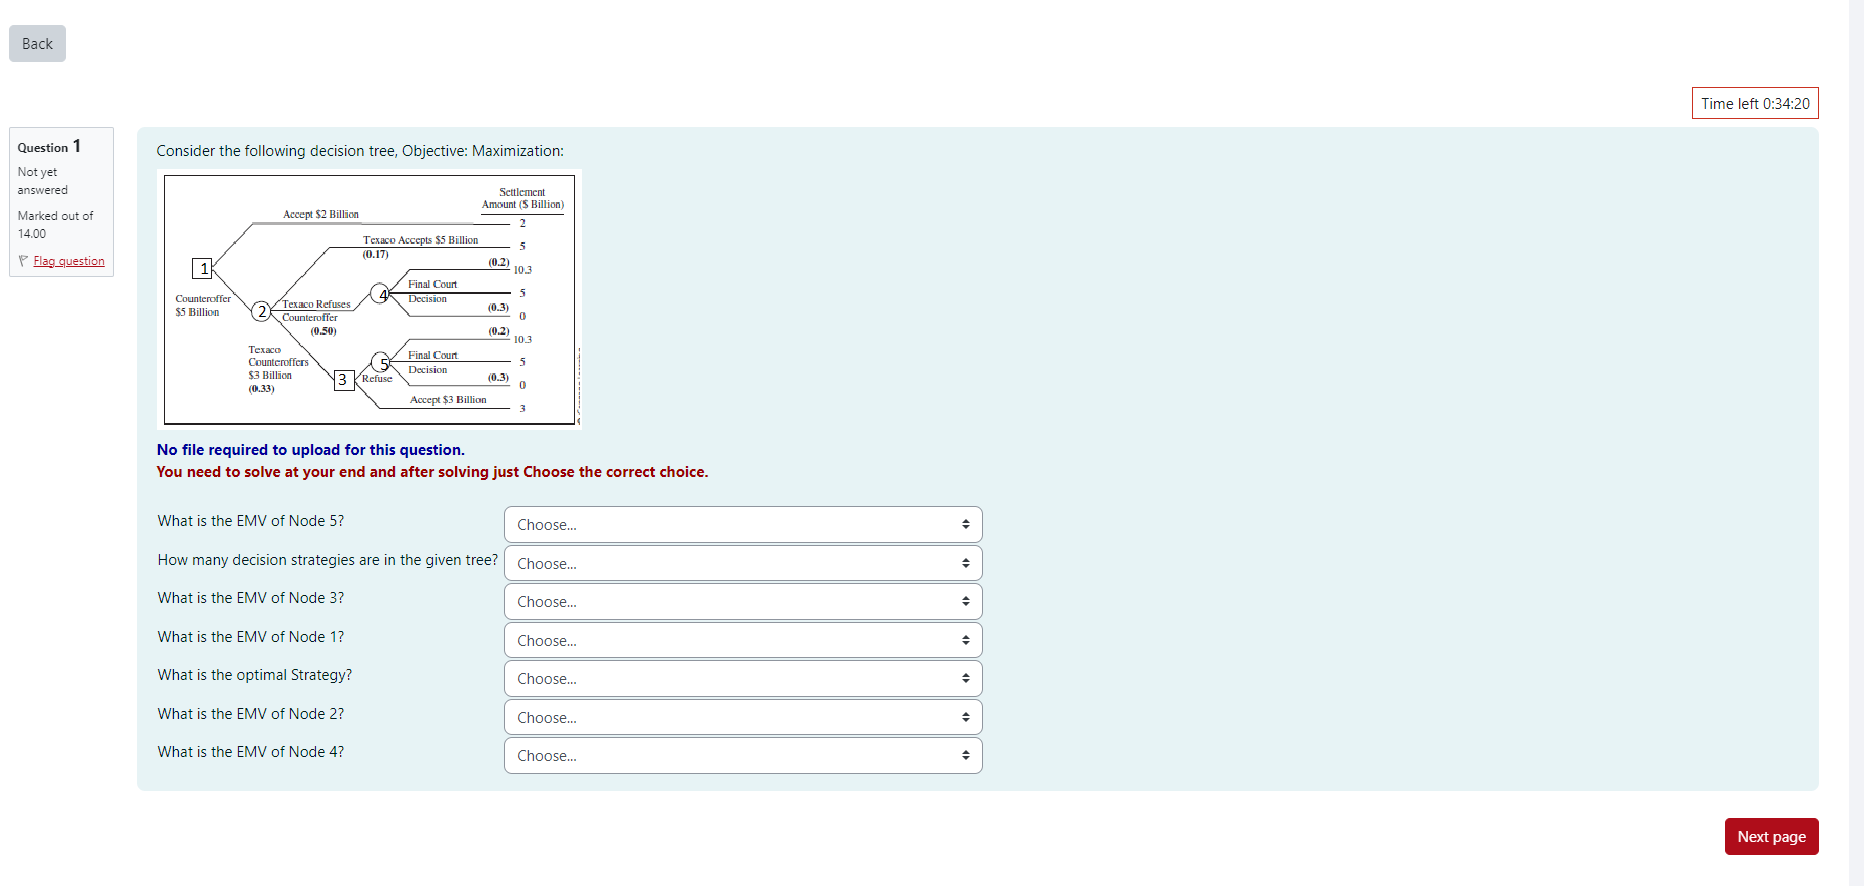Click 'What is the EMV of Node 2?' label

(x=251, y=714)
